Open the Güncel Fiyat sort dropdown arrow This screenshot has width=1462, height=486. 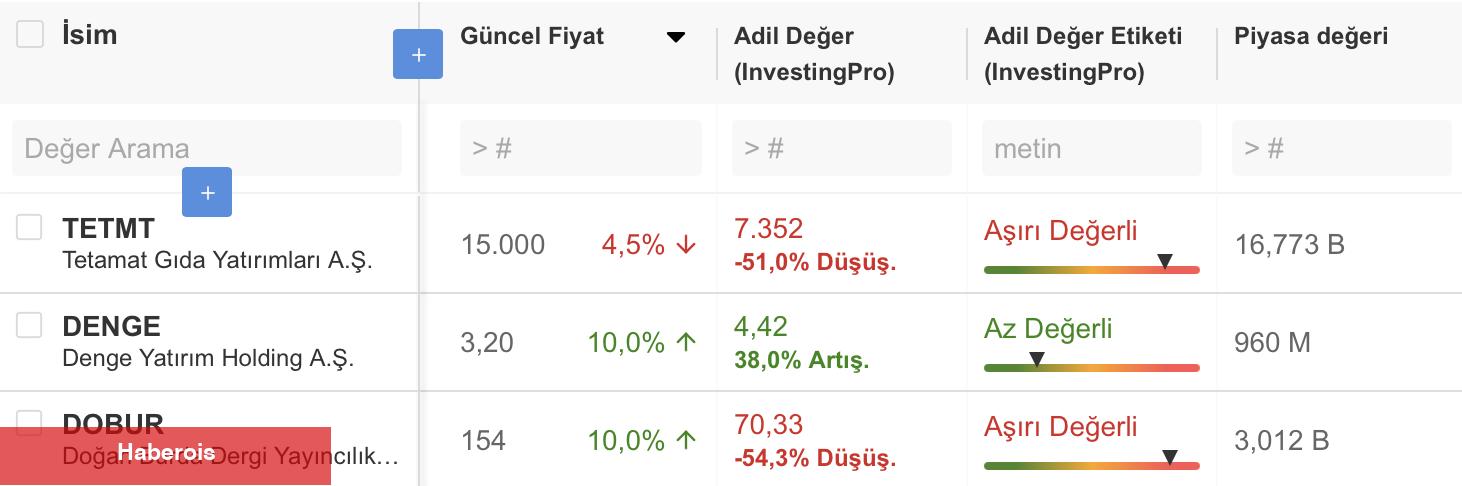(x=676, y=37)
